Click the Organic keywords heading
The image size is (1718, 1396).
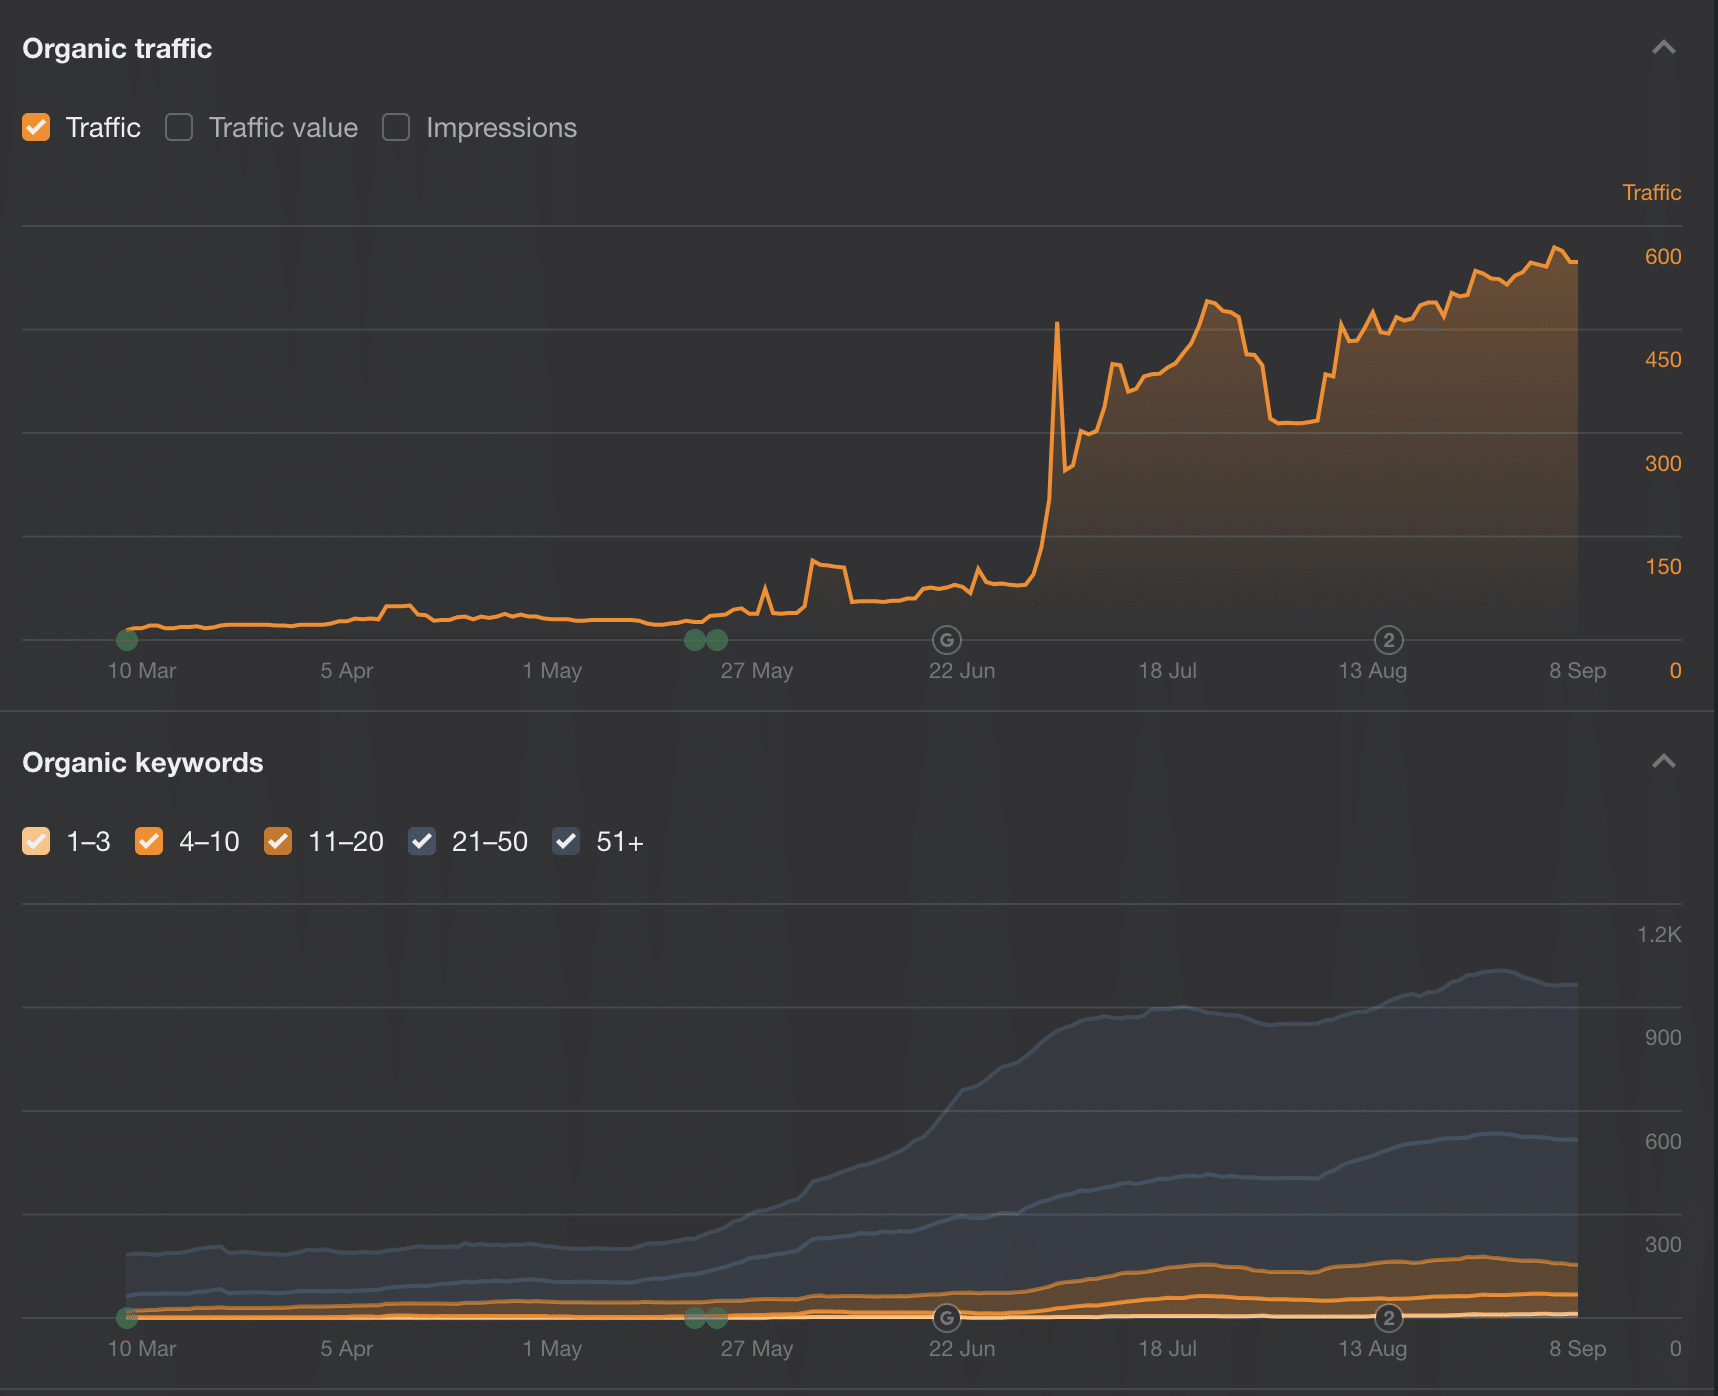(143, 763)
